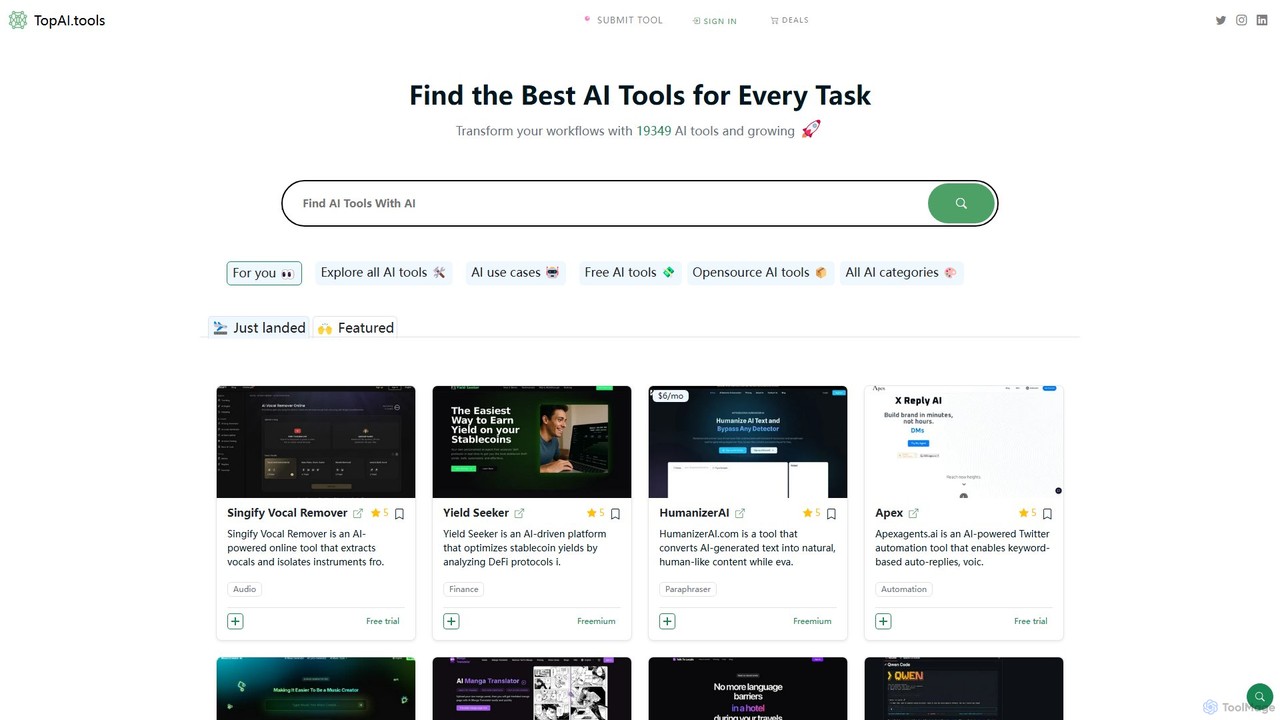Click HumanizerAI star rating
This screenshot has width=1280, height=720.
(x=811, y=513)
